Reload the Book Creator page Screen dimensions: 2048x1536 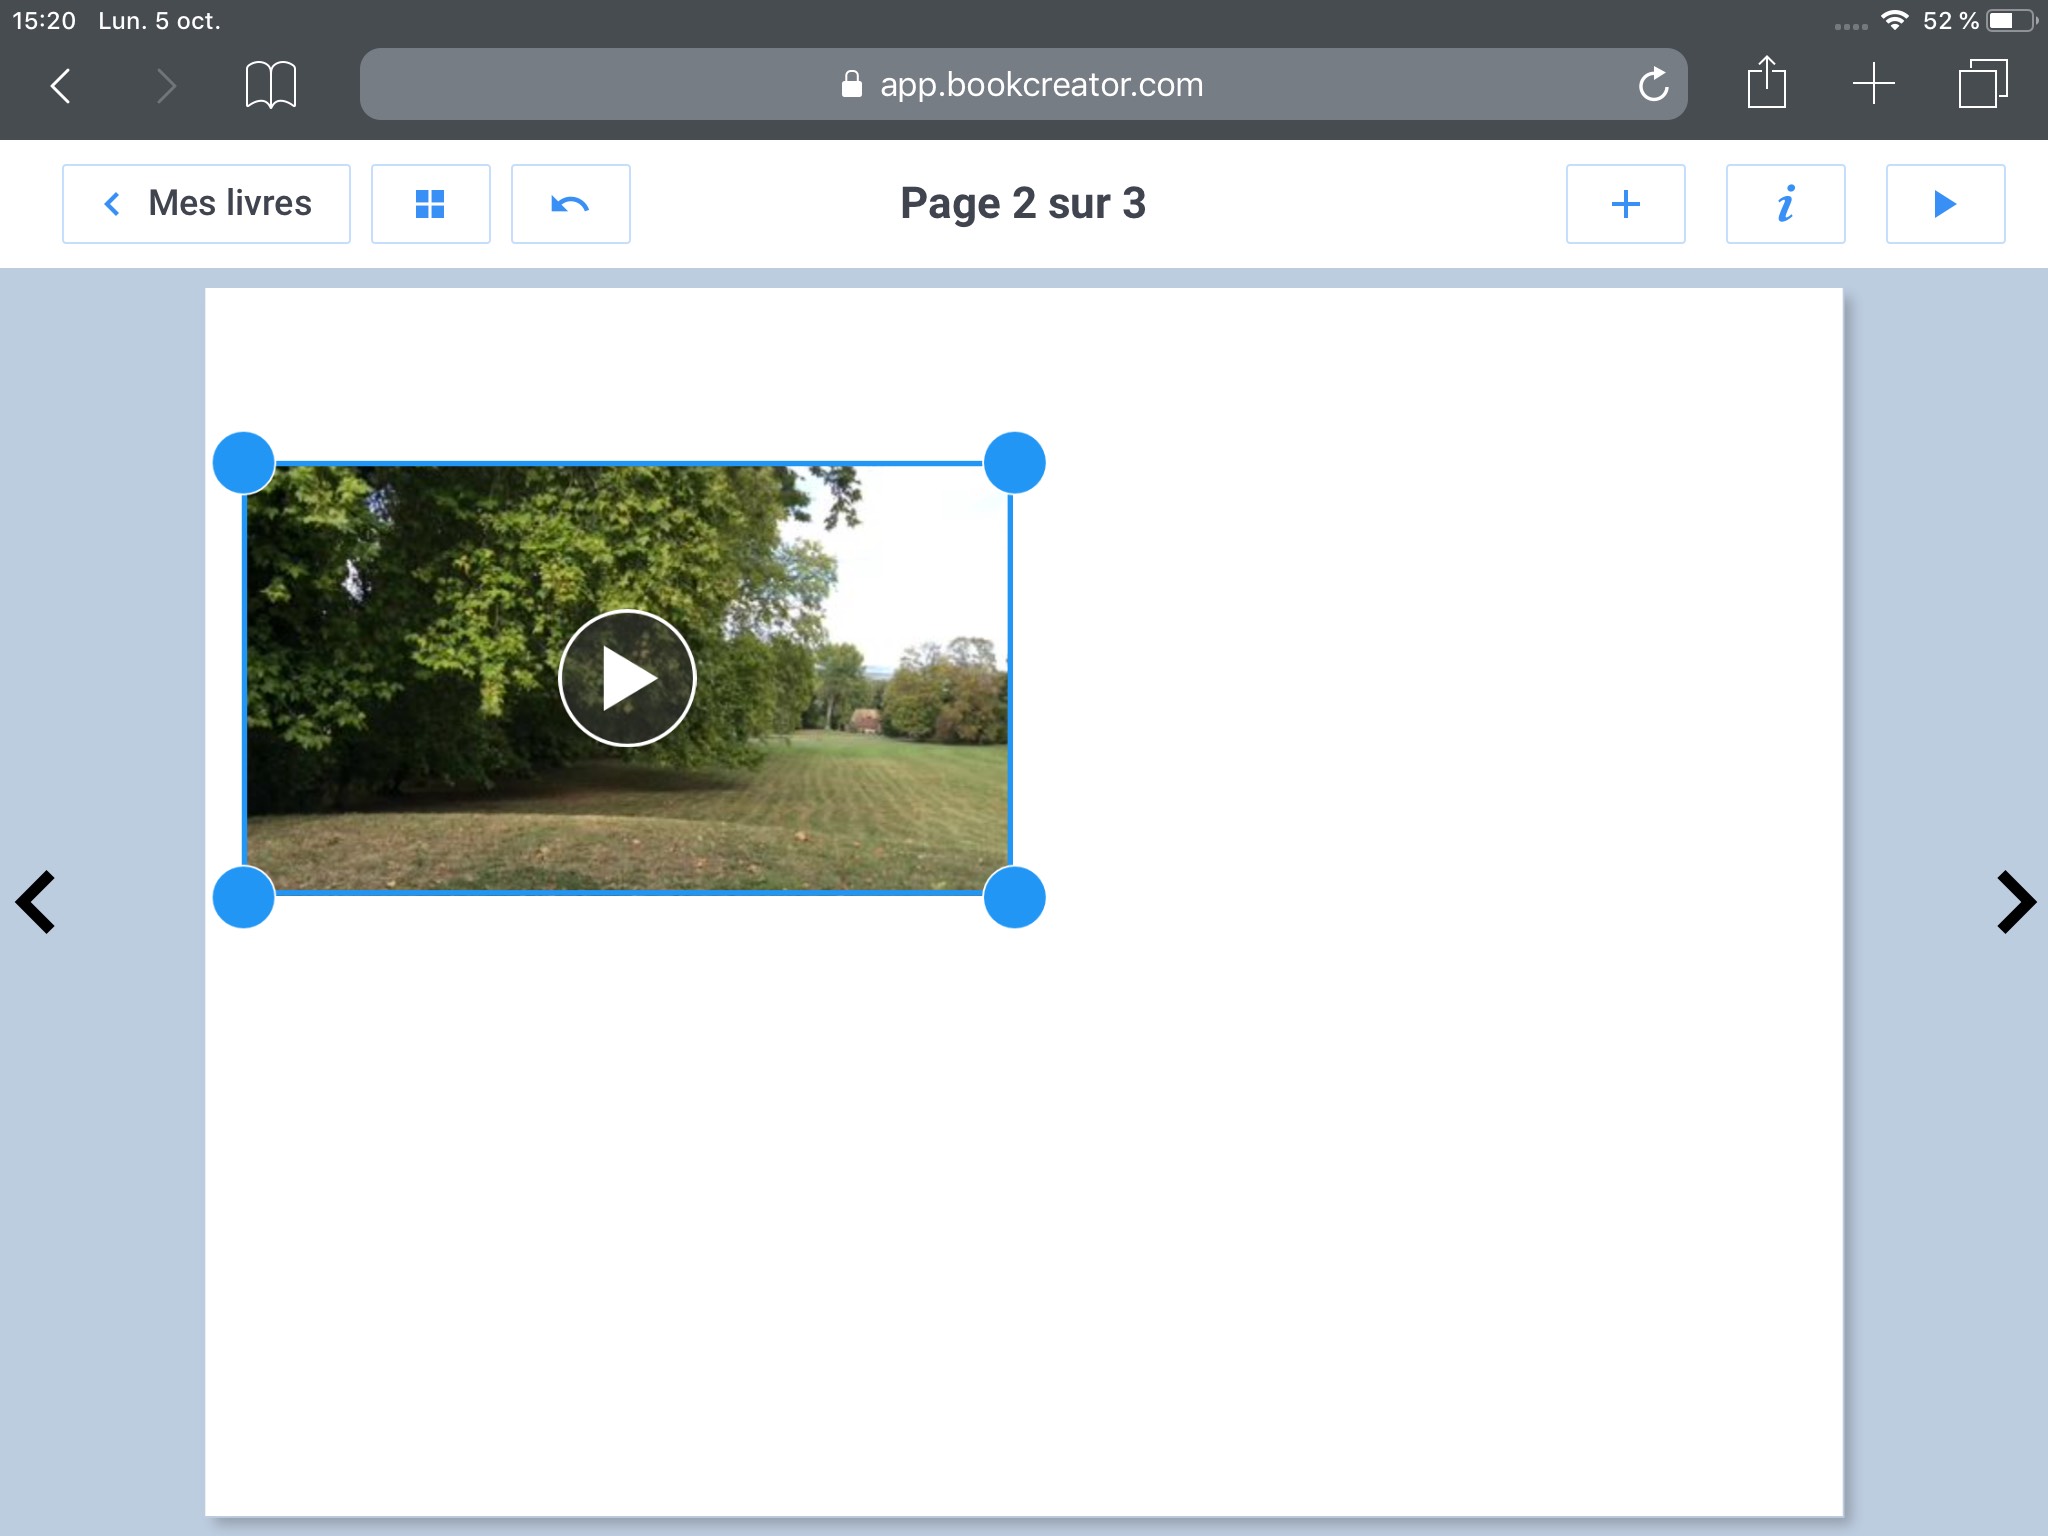tap(1654, 84)
